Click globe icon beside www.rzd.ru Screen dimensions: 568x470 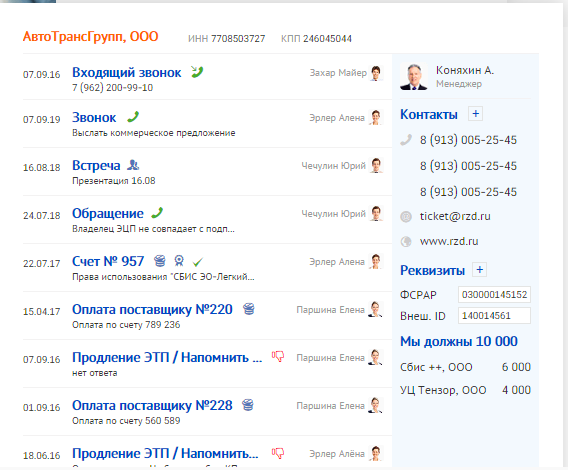(x=406, y=241)
